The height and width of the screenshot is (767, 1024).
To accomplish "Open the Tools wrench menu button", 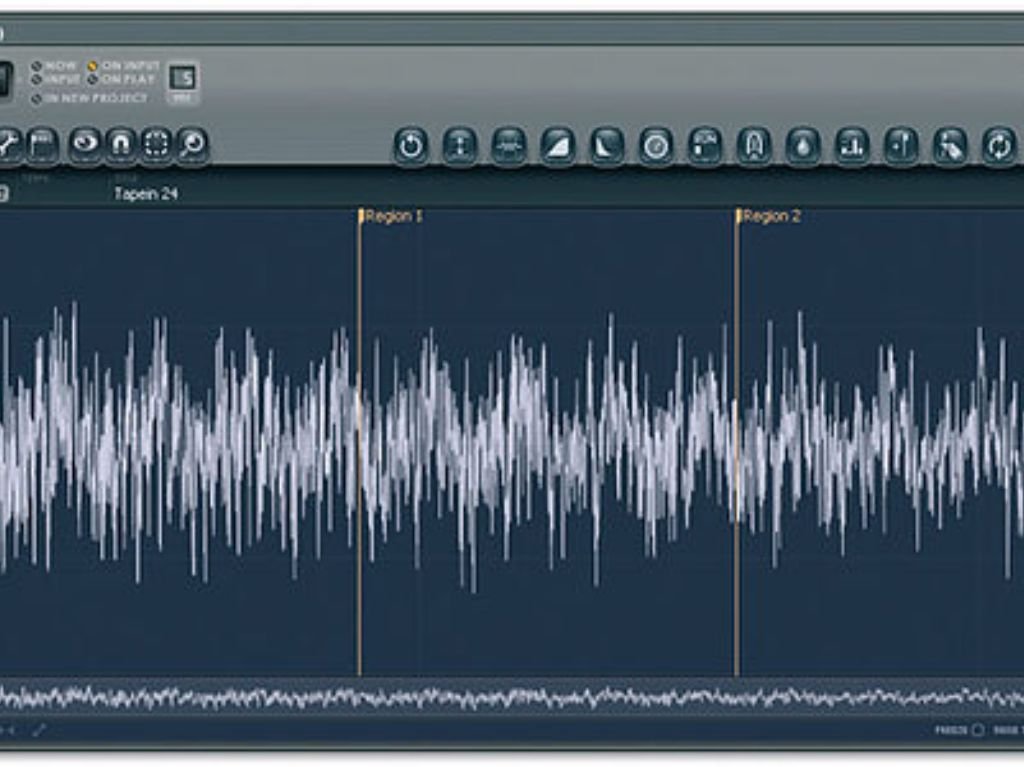I will coord(8,144).
